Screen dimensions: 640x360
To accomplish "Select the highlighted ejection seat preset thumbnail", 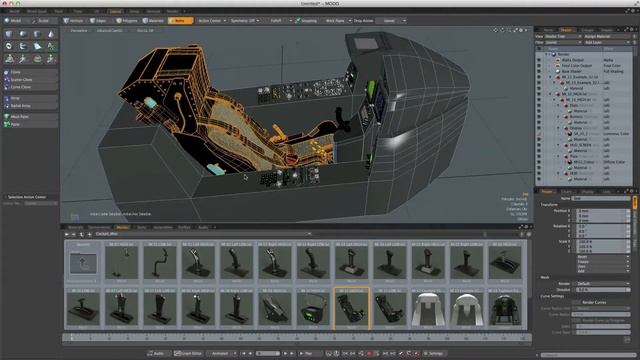I will [x=351, y=308].
